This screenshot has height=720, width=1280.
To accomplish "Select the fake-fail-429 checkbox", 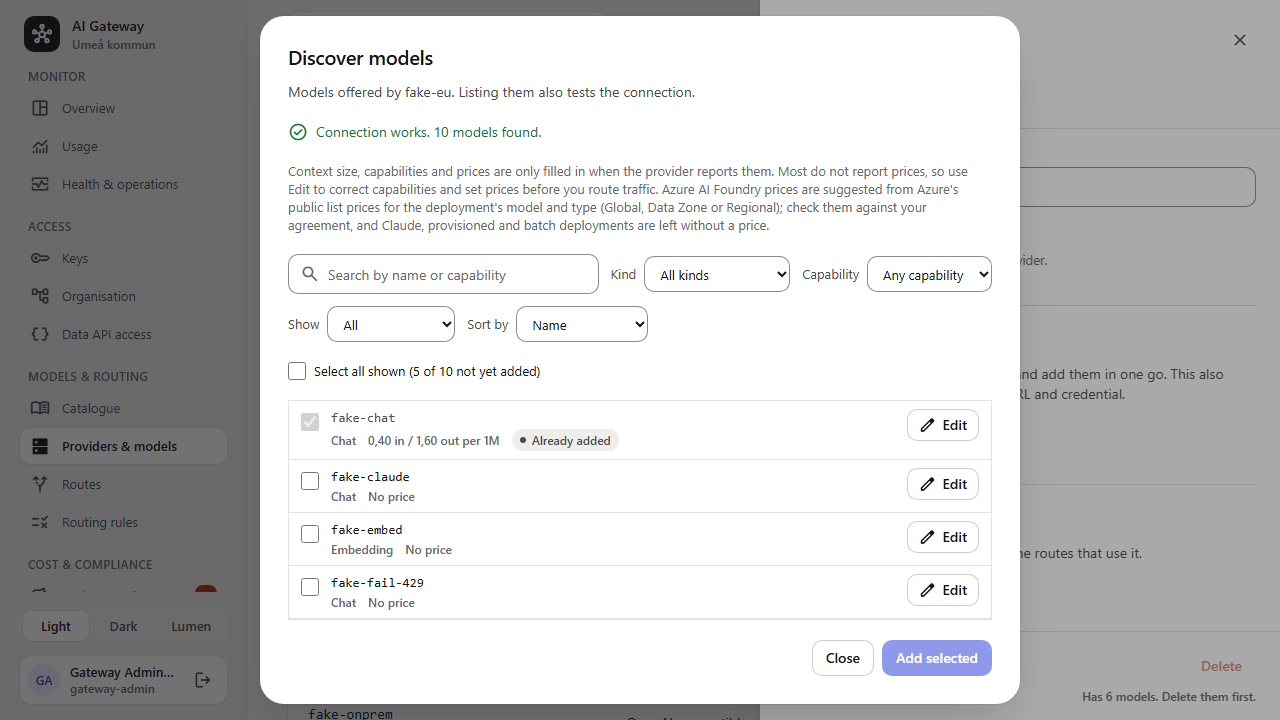I will pos(310,587).
